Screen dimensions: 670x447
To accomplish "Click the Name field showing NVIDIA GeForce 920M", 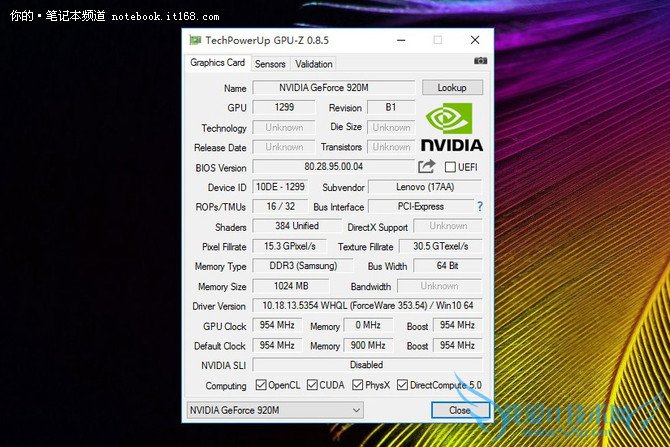I will pyautogui.click(x=333, y=88).
